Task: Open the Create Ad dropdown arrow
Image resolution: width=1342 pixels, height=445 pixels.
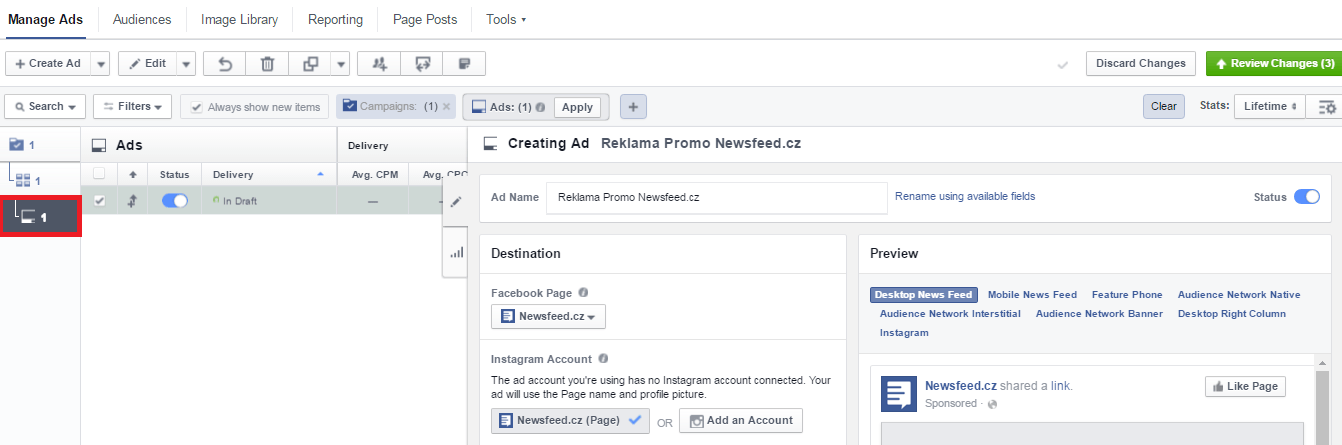Action: [100, 63]
